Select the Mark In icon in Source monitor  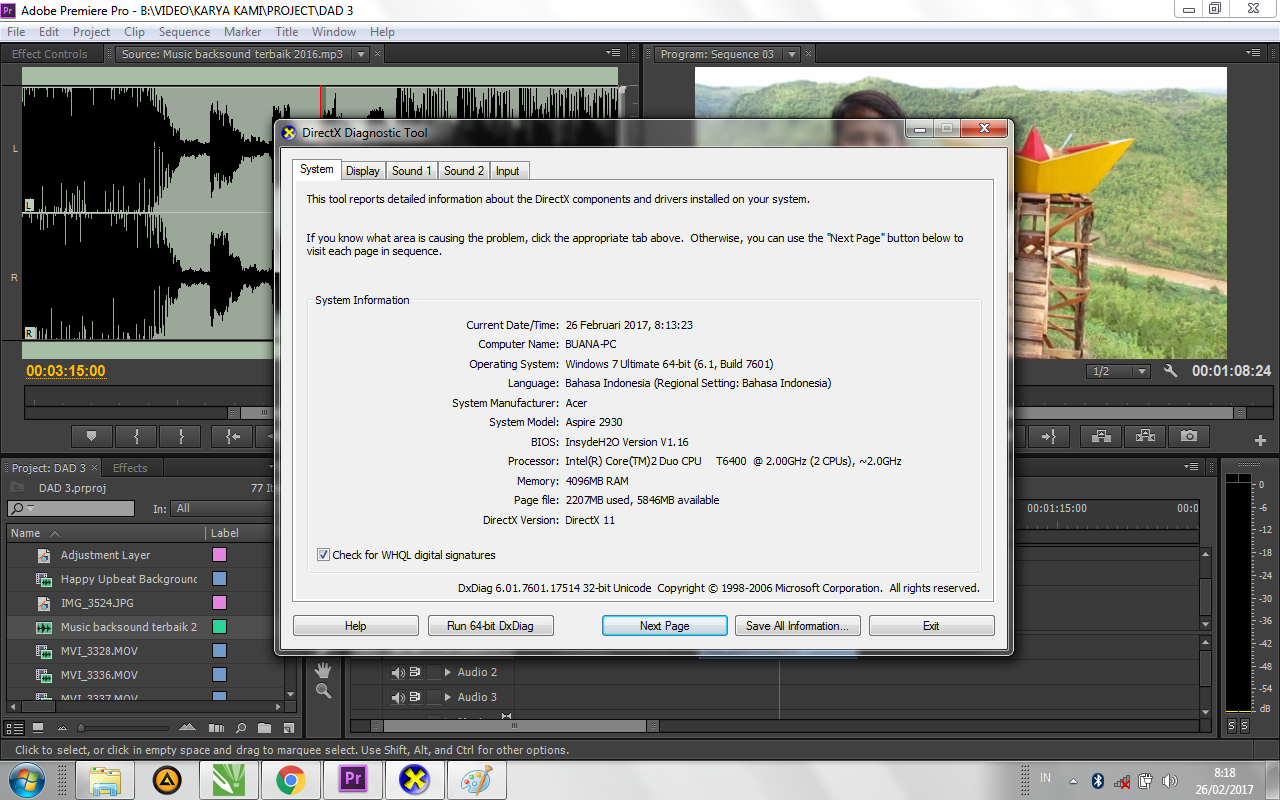point(136,436)
